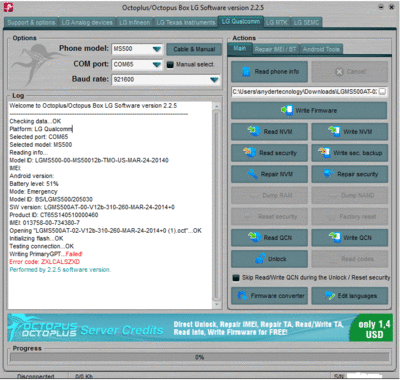Expand the Phone model dropdown
This screenshot has width=400, height=380.
[x=157, y=49]
